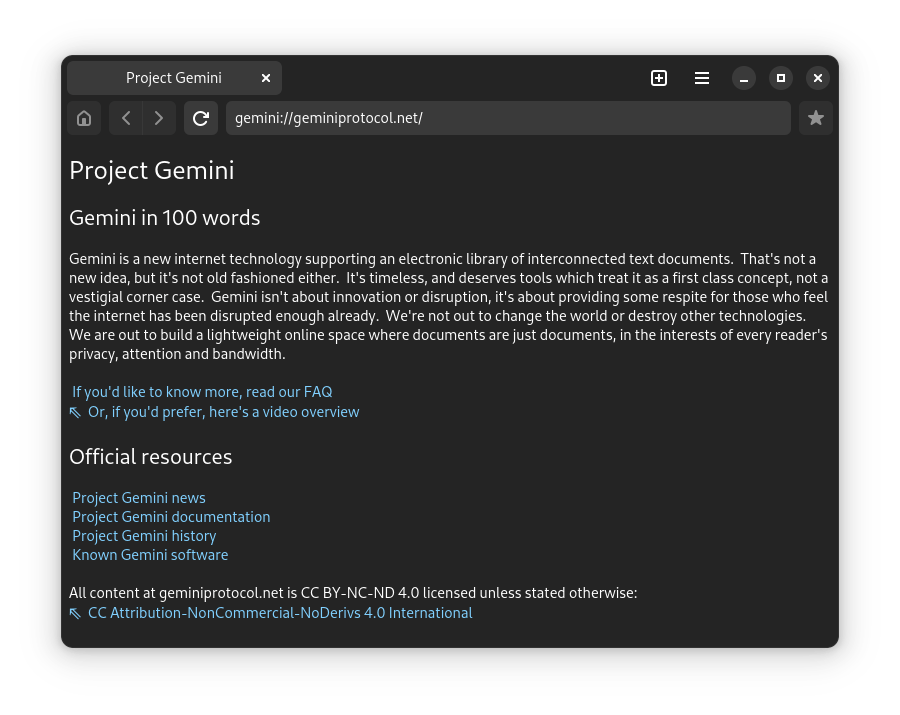
Task: Browse Known Gemini software link
Action: click(150, 555)
